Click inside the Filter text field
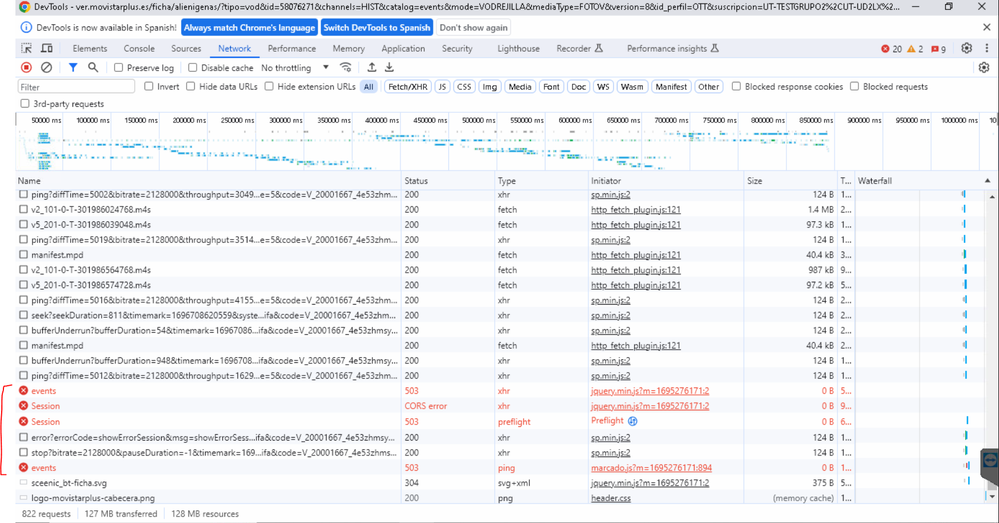 tap(76, 87)
